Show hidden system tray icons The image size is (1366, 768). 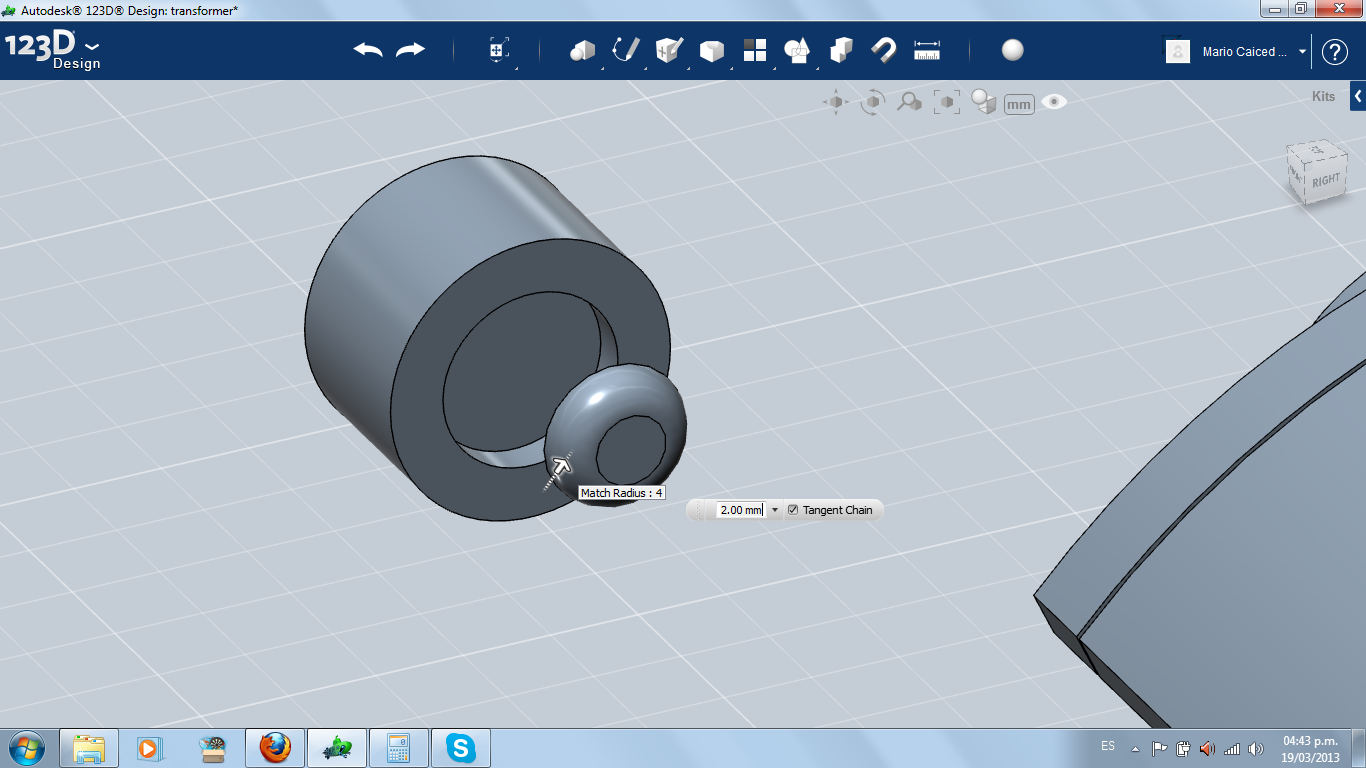(x=1135, y=748)
